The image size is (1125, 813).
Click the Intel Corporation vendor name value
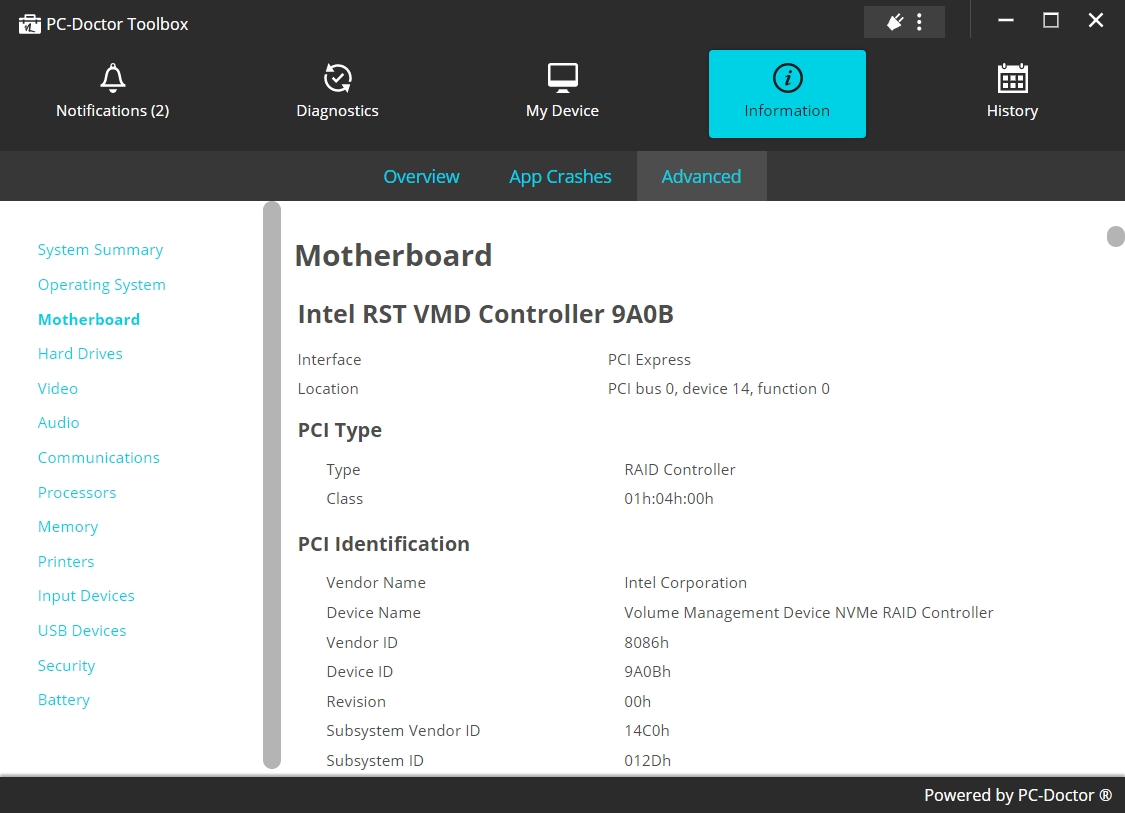pos(685,583)
